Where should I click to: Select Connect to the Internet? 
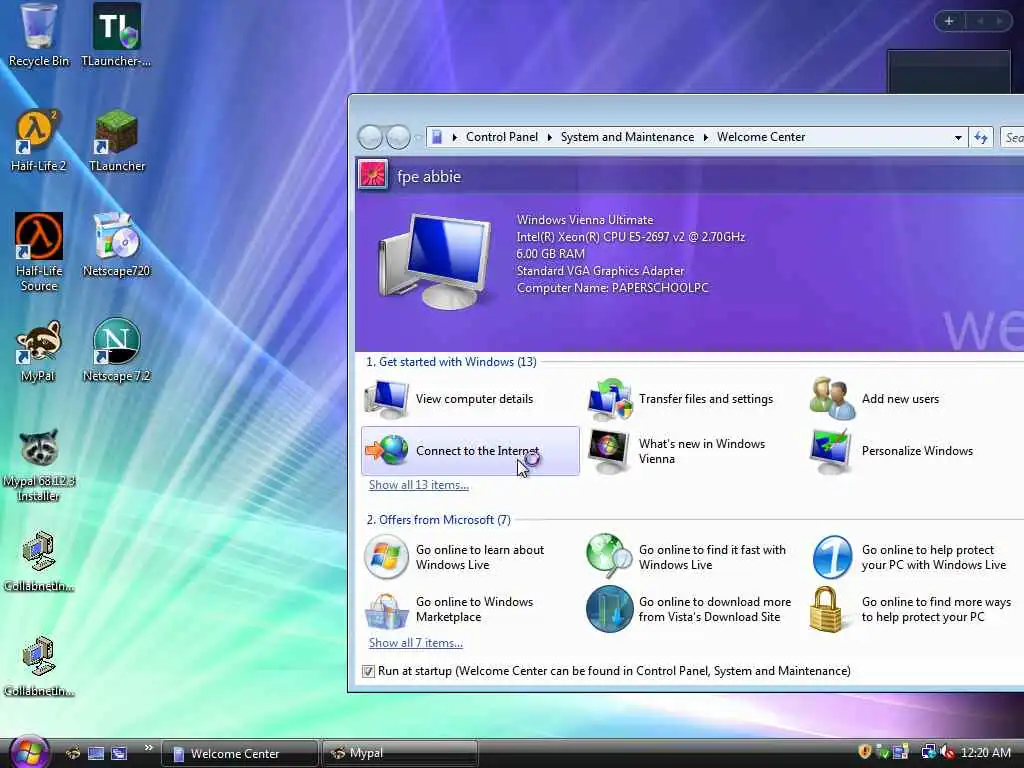click(470, 451)
